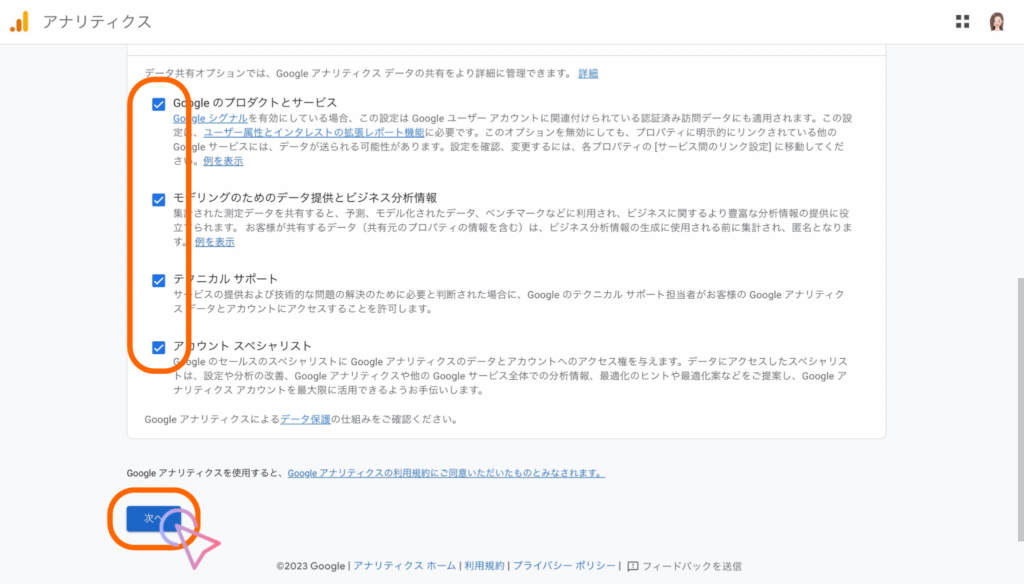
Task: Click the Google Analytics logo icon
Action: point(19,21)
